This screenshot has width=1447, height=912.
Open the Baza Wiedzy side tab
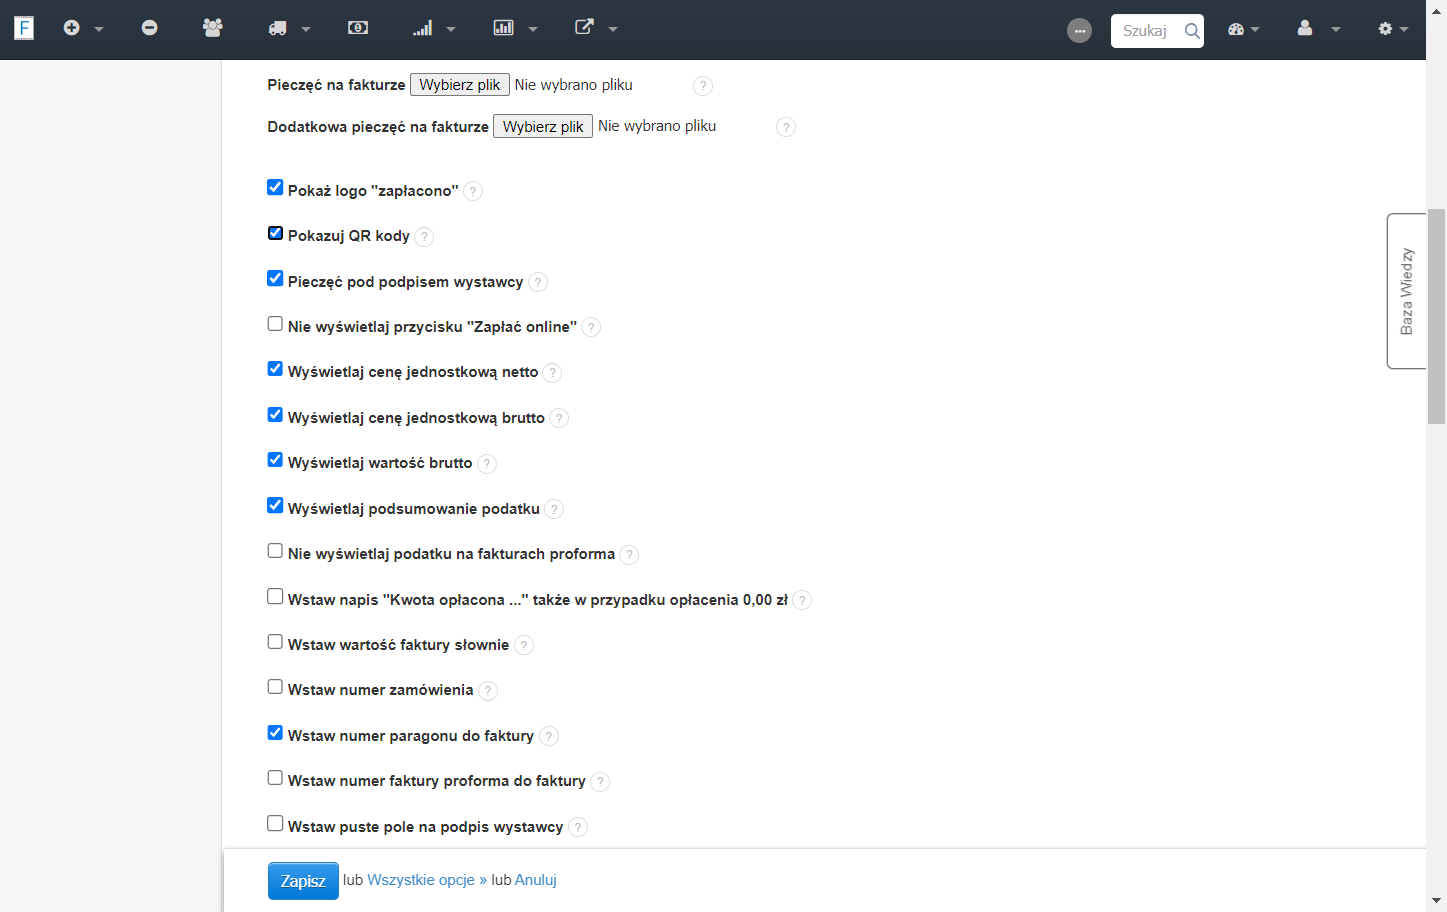1406,291
